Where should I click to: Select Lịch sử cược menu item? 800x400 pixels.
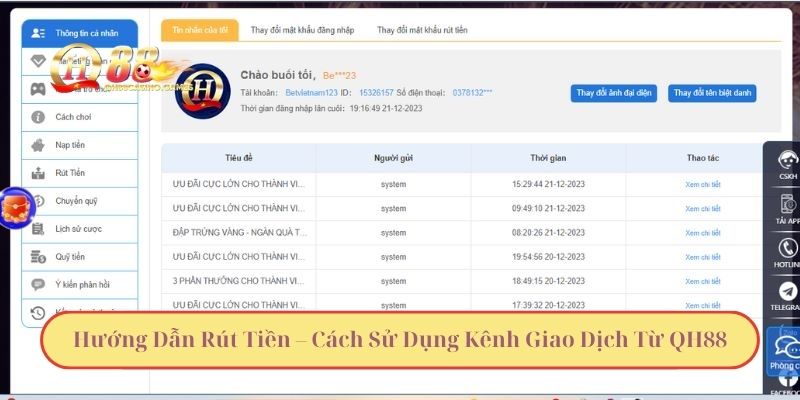[x=79, y=229]
